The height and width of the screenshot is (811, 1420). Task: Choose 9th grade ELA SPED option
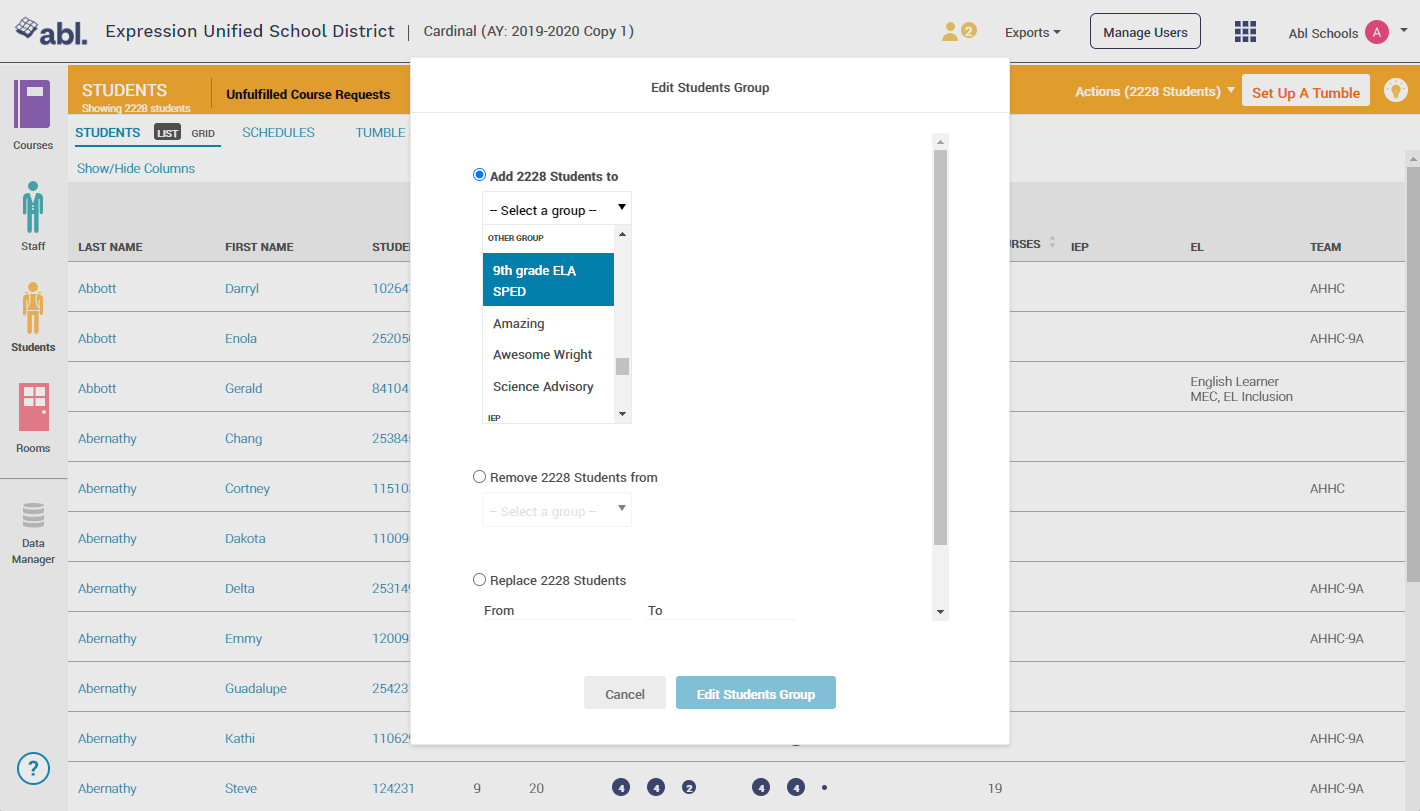click(x=548, y=280)
